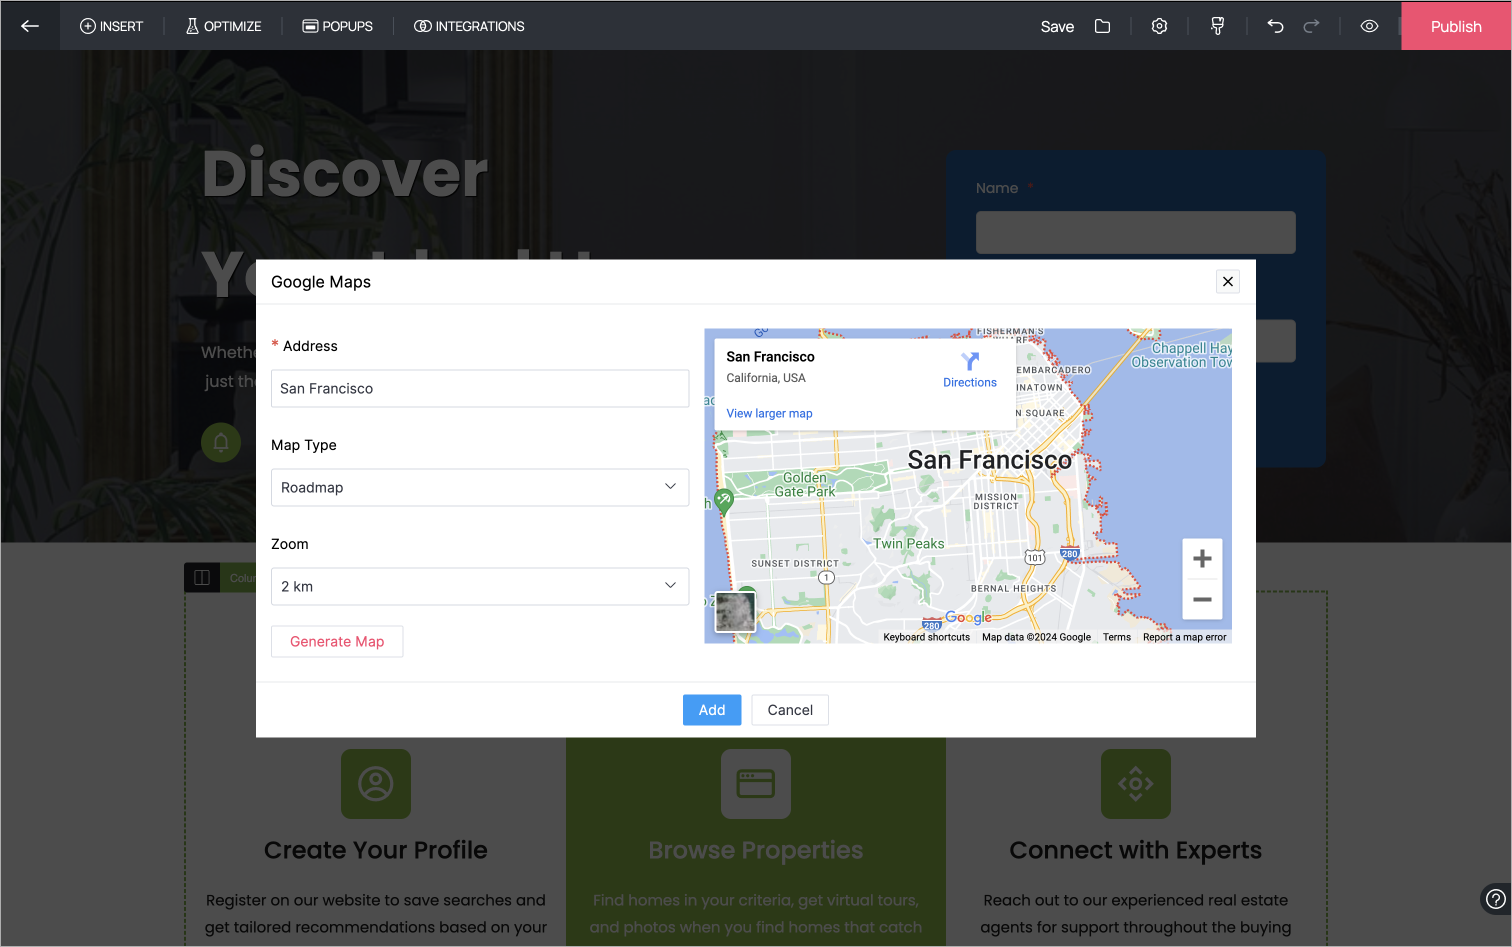Preview the page with the eye icon
Viewport: 1512px width, 947px height.
coord(1369,26)
